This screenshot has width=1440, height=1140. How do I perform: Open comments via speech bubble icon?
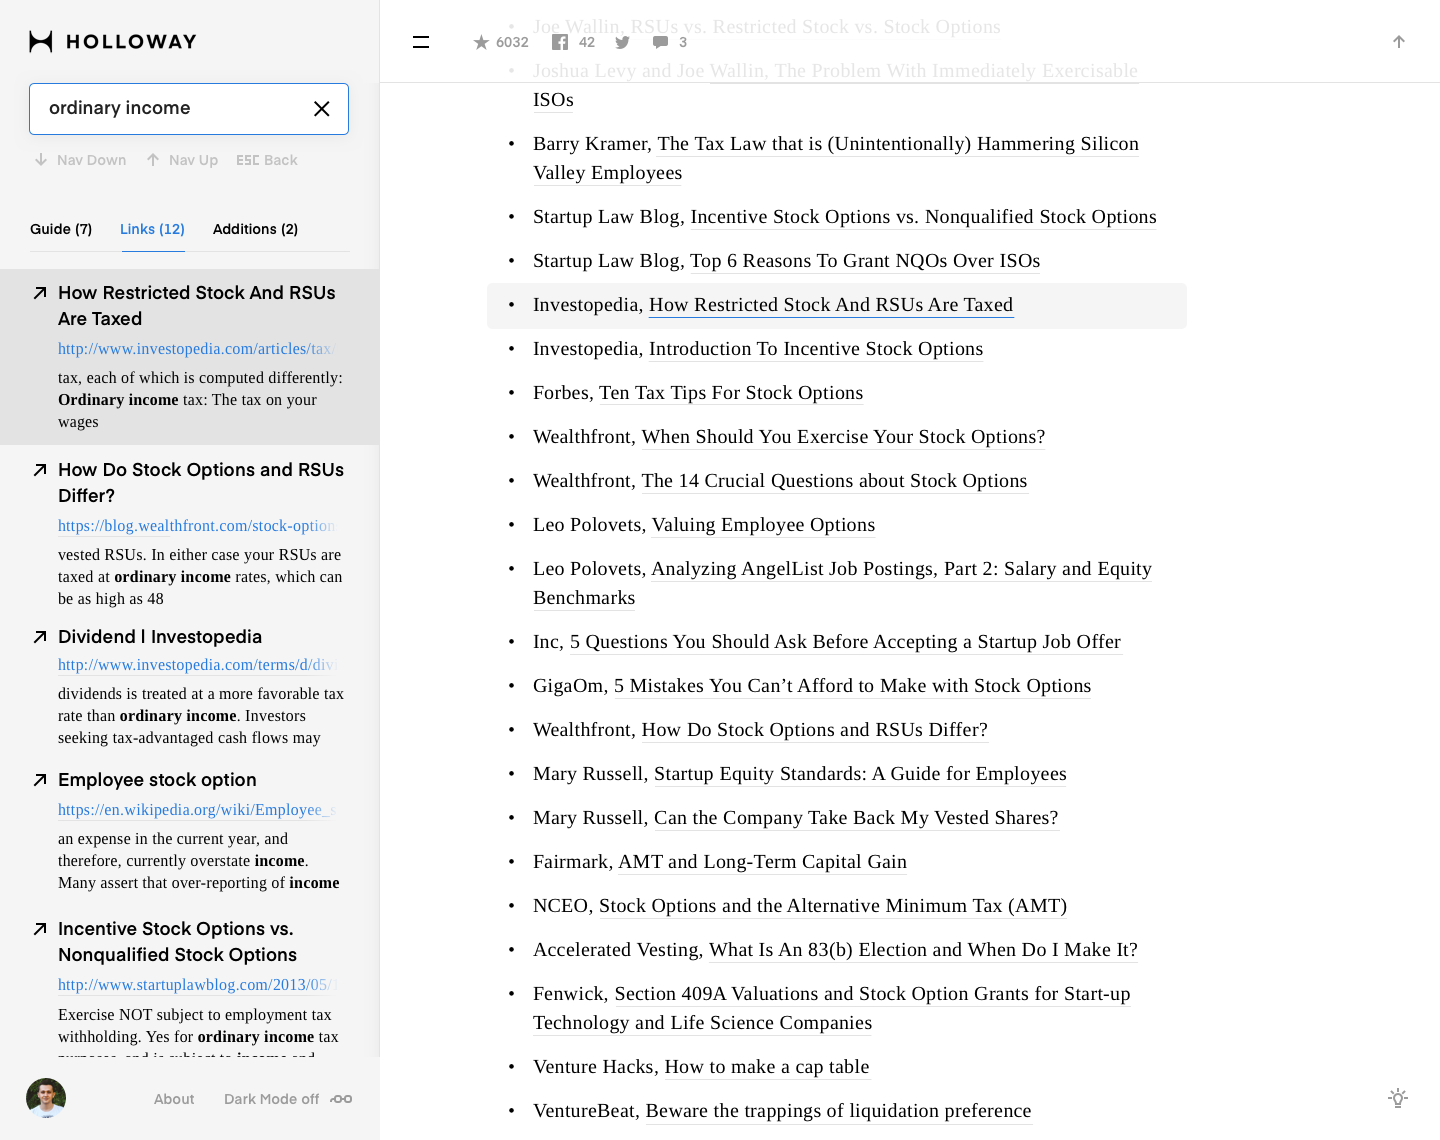pos(660,42)
